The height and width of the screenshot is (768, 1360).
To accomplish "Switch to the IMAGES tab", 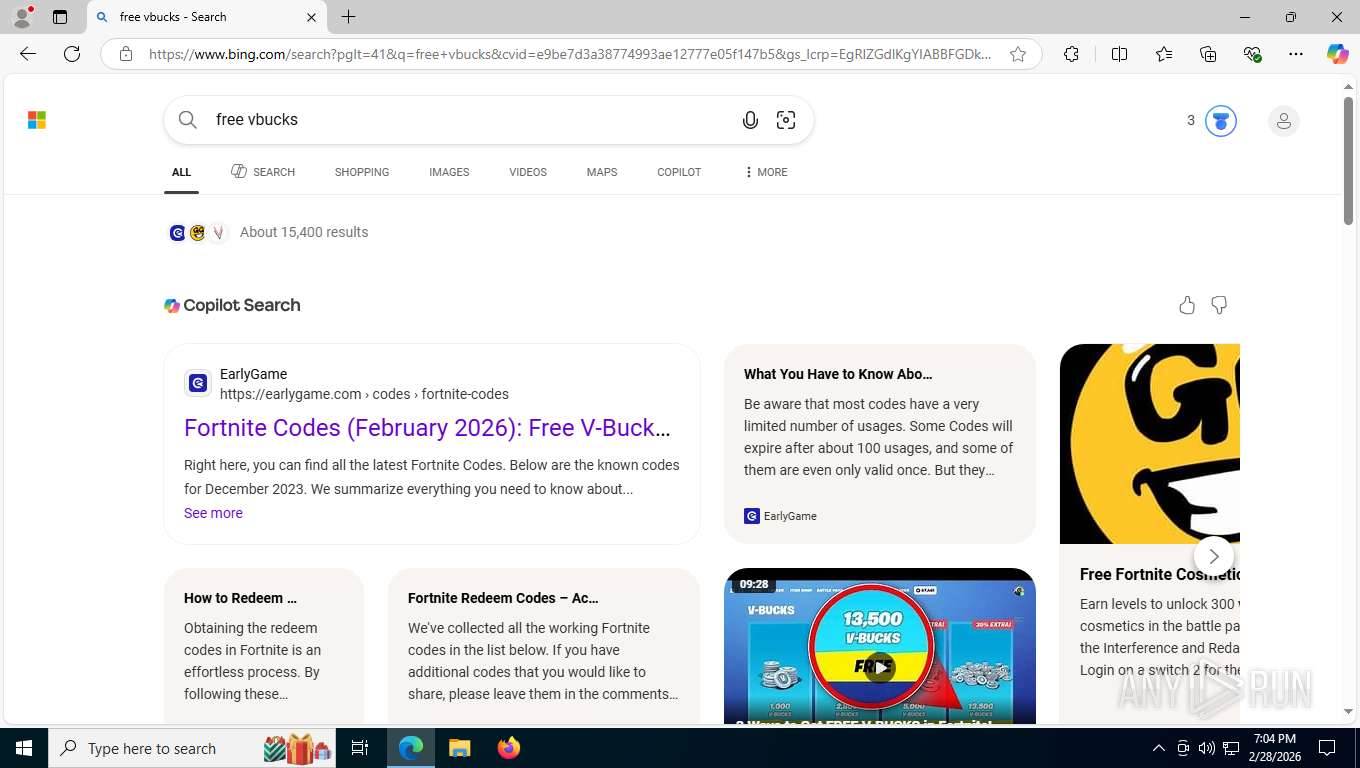I will coord(449,172).
